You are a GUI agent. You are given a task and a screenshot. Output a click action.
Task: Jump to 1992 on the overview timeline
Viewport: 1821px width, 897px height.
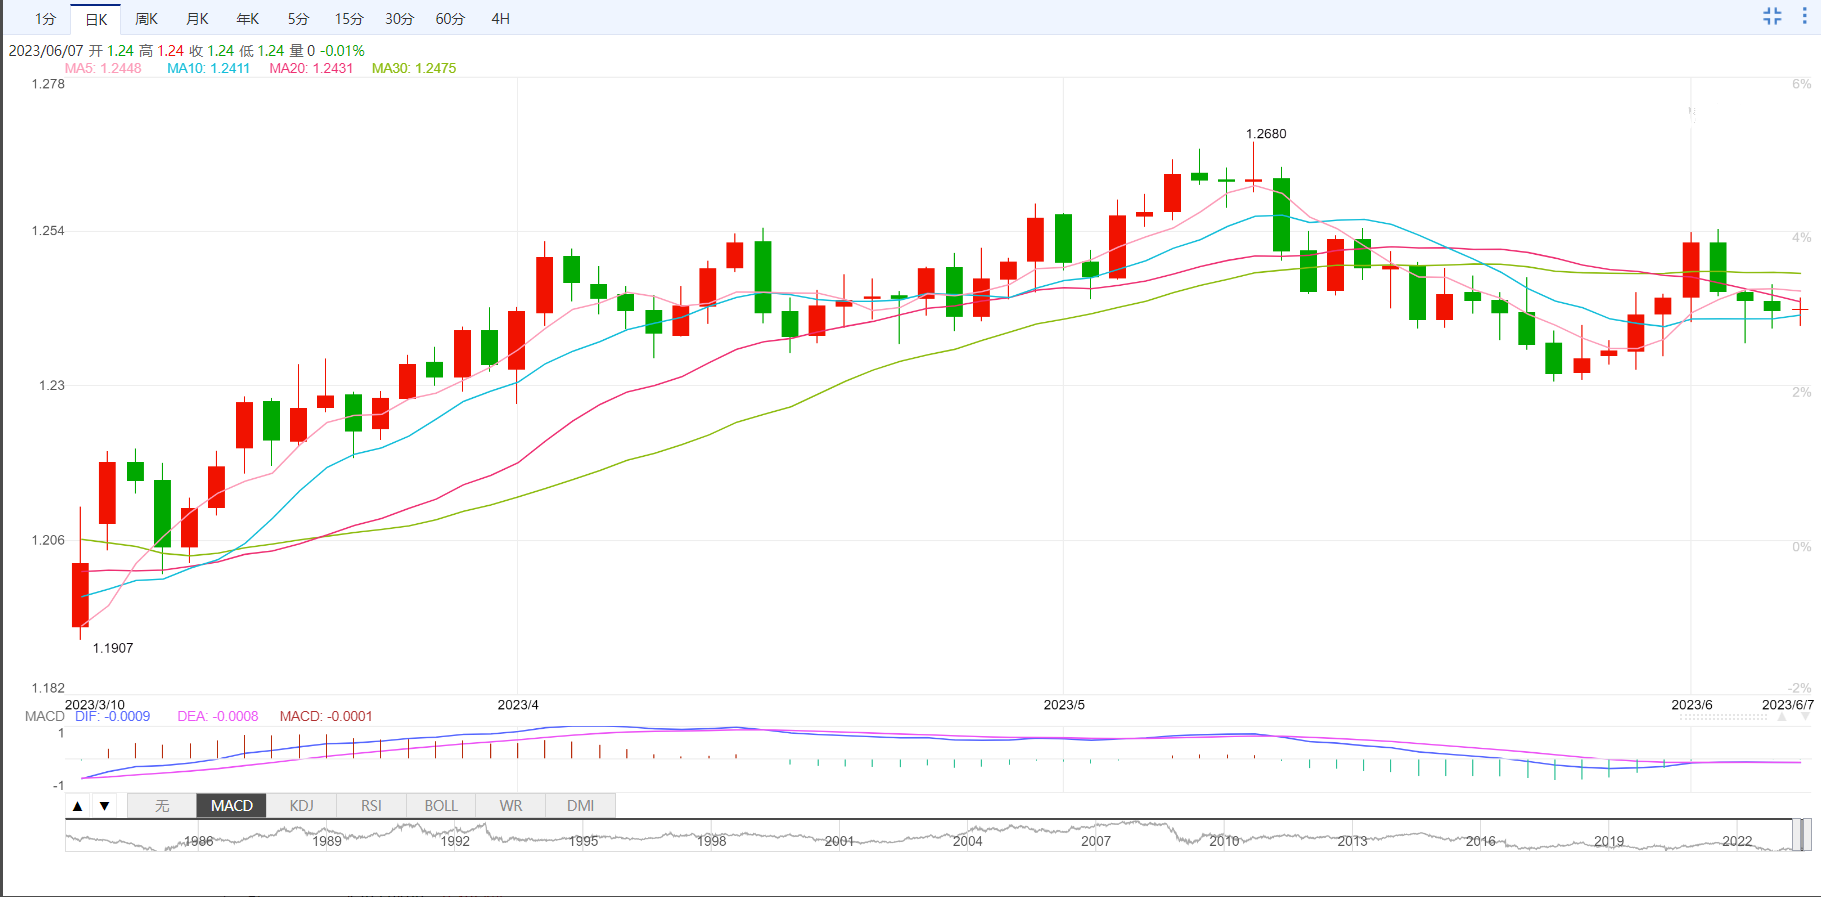pyautogui.click(x=455, y=841)
